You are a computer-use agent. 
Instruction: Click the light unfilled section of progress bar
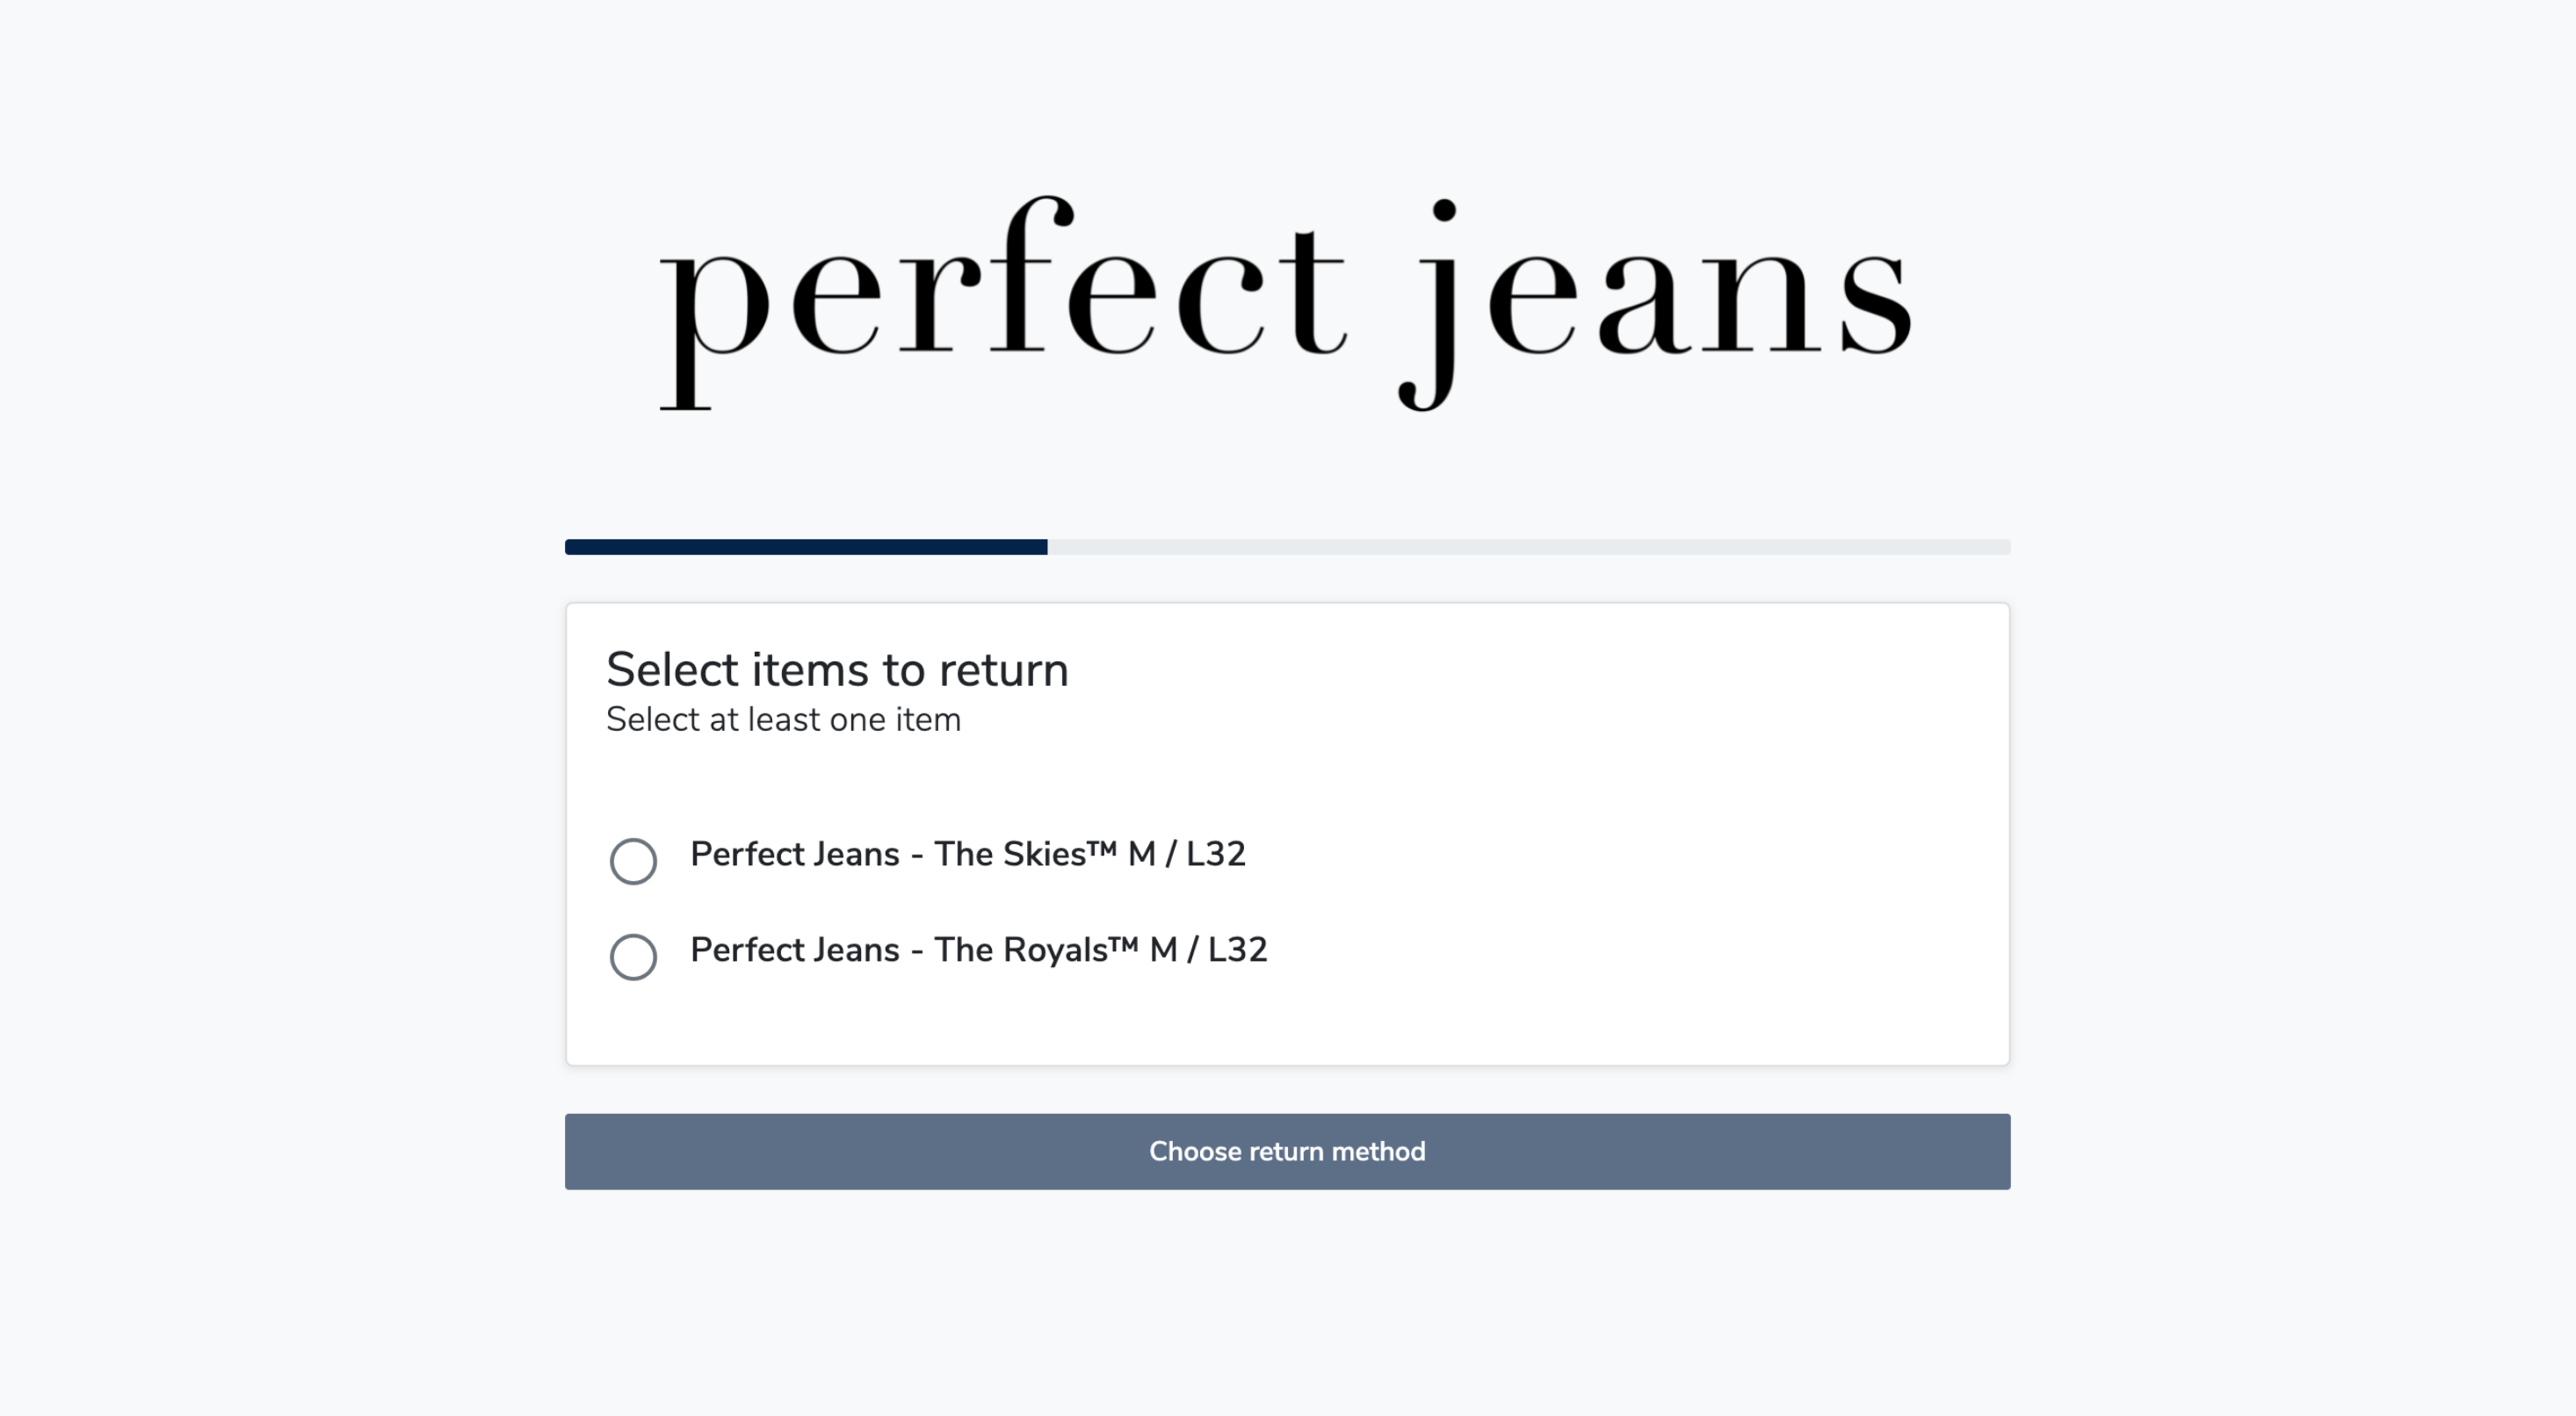1528,547
